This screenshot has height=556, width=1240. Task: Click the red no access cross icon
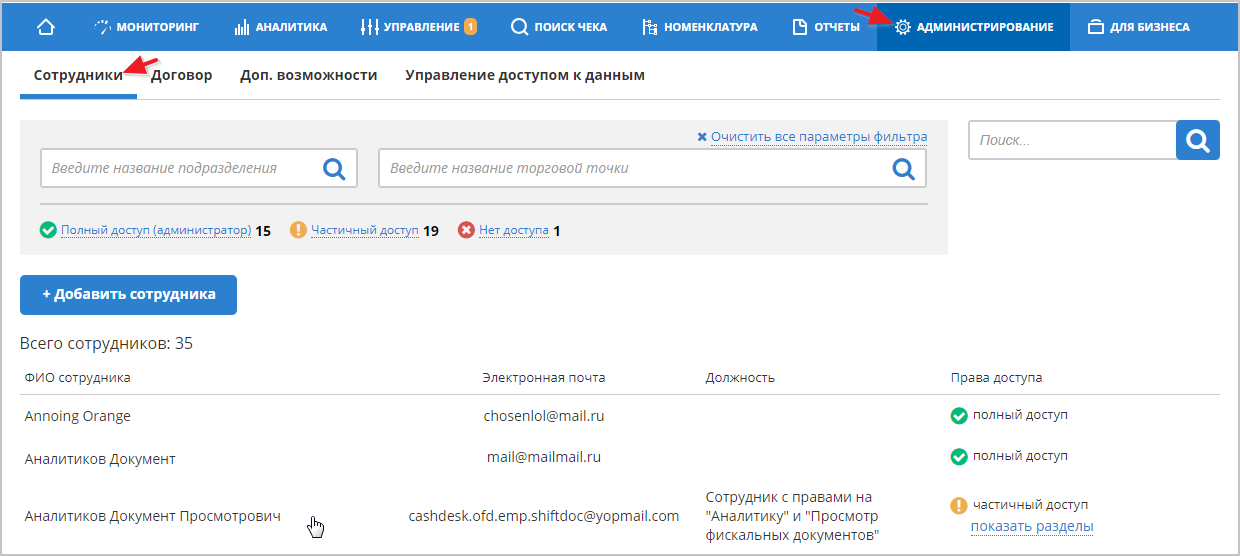coord(466,231)
